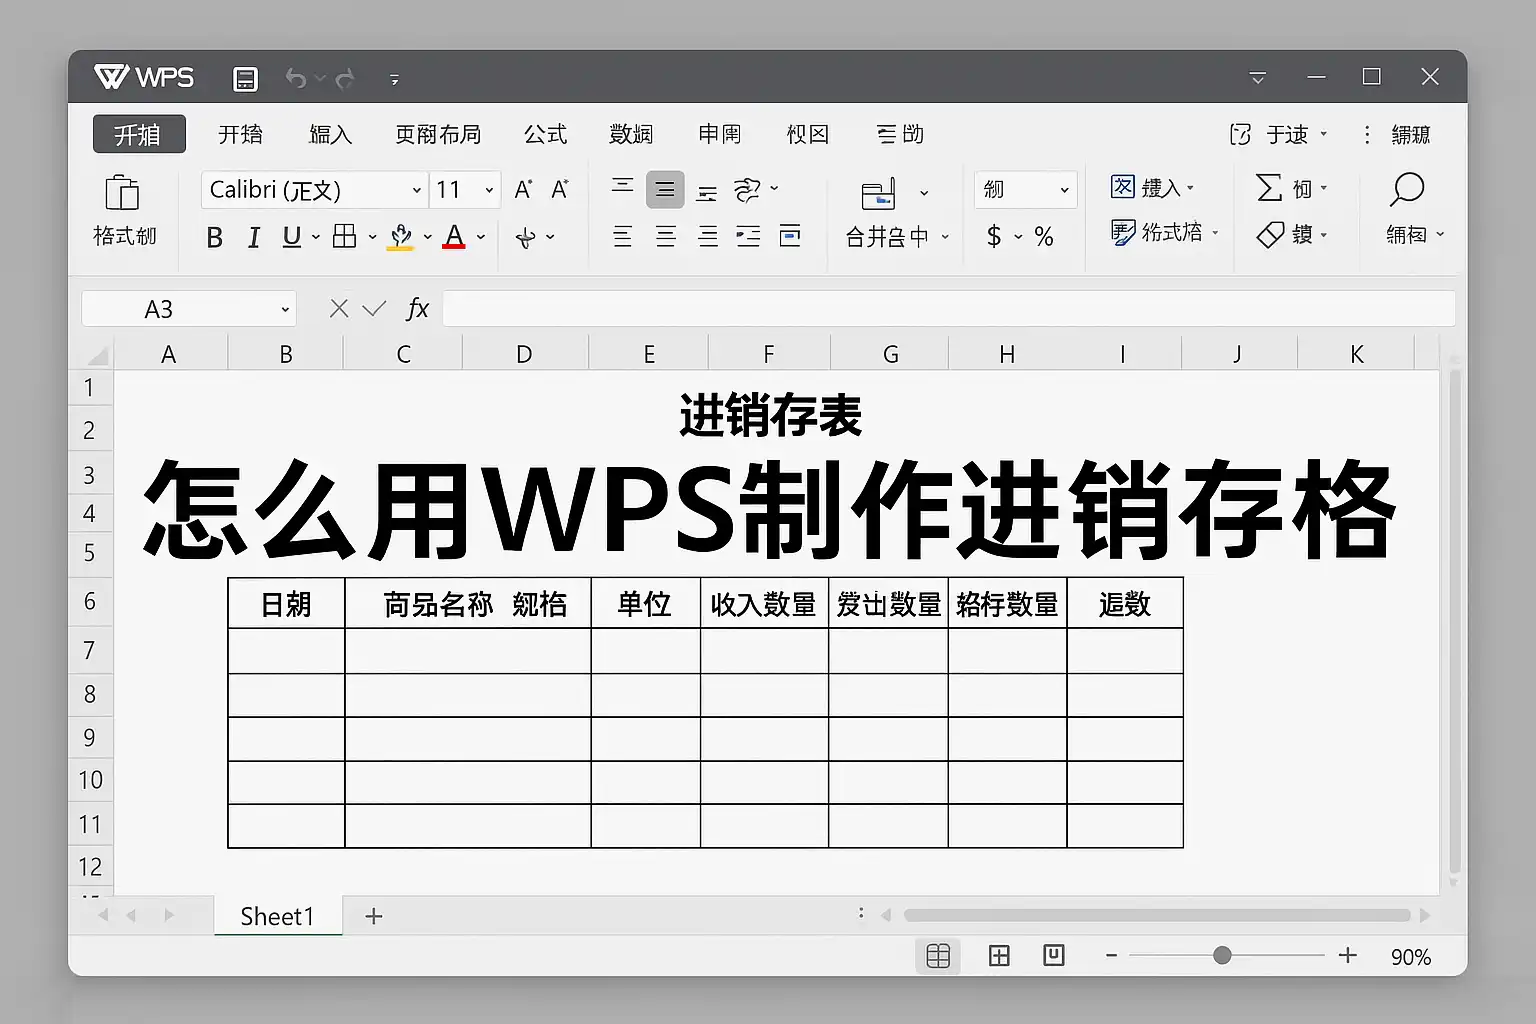Toggle underline formatting
The height and width of the screenshot is (1024, 1536).
[x=291, y=237]
